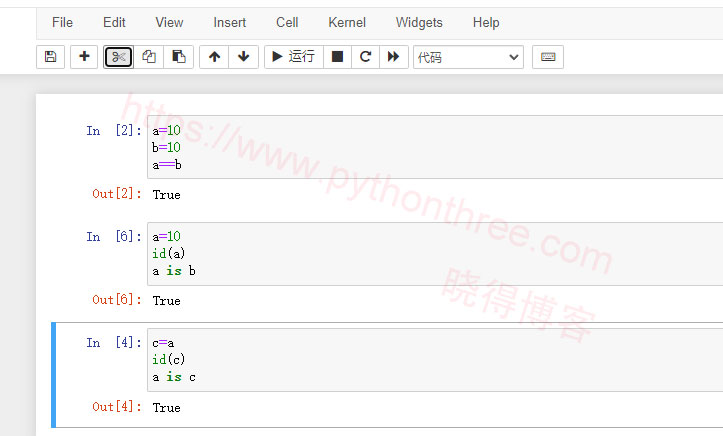Open command palette keyboard icon
Screen dimensions: 723x436
click(548, 57)
